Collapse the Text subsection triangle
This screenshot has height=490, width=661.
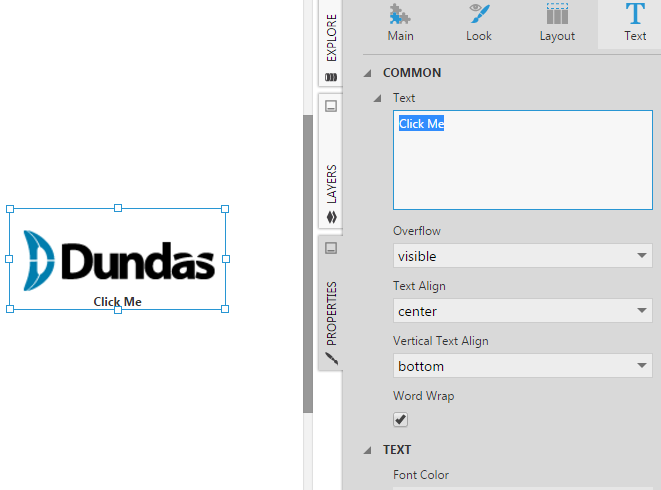(x=377, y=99)
